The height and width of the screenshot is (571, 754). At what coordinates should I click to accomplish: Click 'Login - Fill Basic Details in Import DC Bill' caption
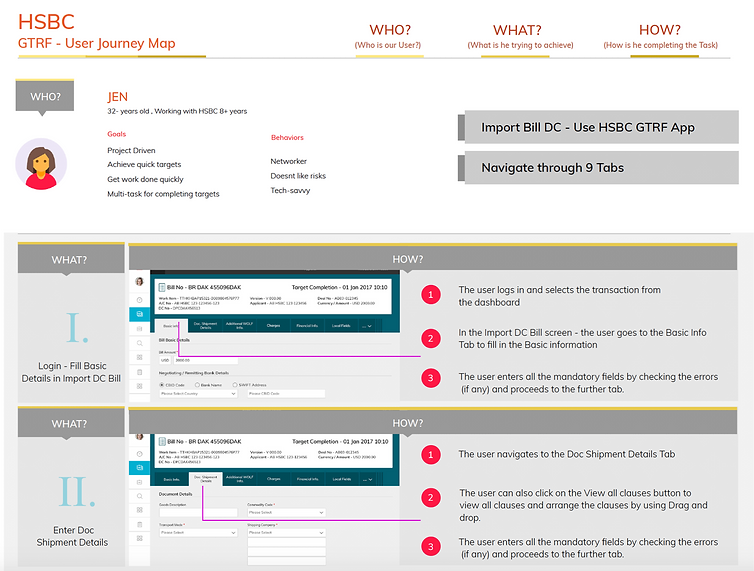[71, 372]
